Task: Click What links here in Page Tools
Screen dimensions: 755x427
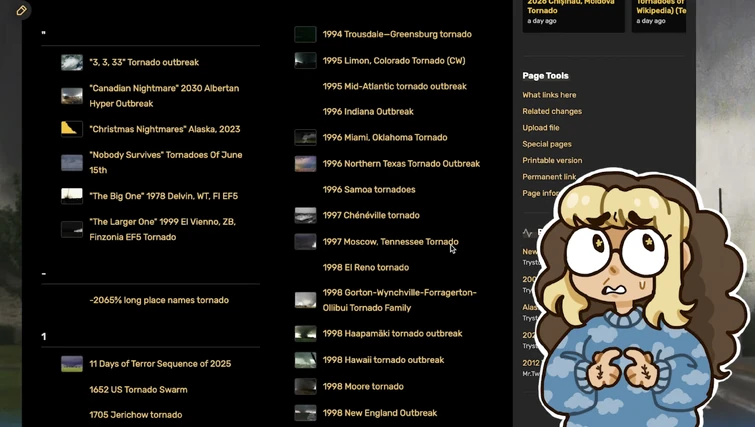Action: (x=549, y=95)
